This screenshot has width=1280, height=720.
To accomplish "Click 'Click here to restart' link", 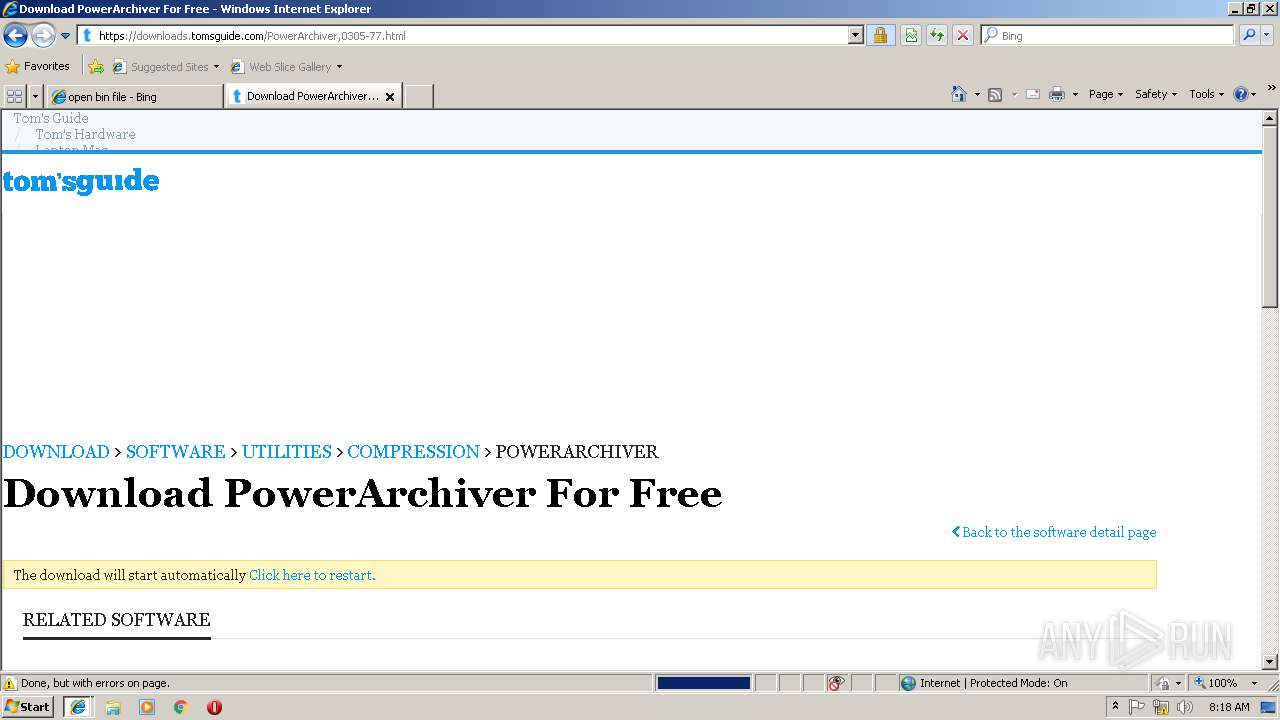I will [x=311, y=575].
